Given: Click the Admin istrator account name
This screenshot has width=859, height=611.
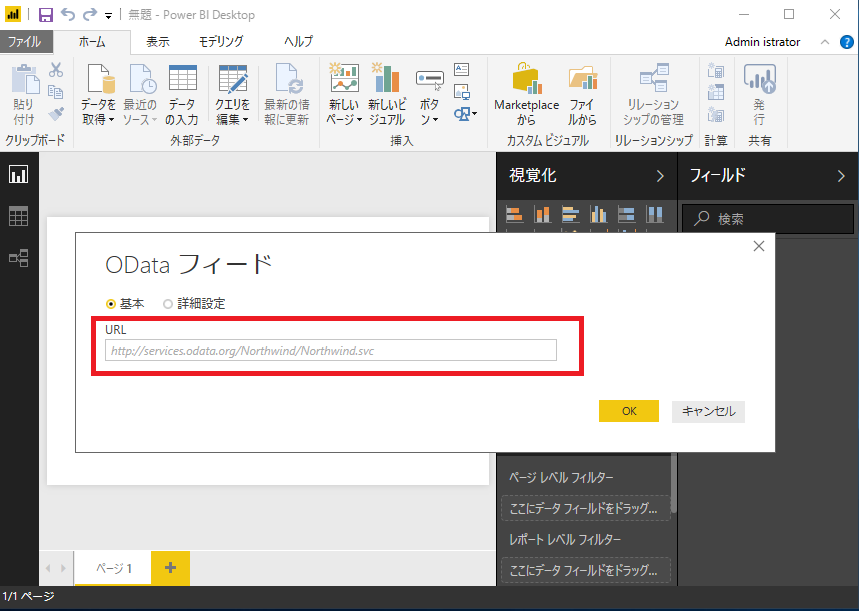Looking at the screenshot, I should click(x=762, y=42).
